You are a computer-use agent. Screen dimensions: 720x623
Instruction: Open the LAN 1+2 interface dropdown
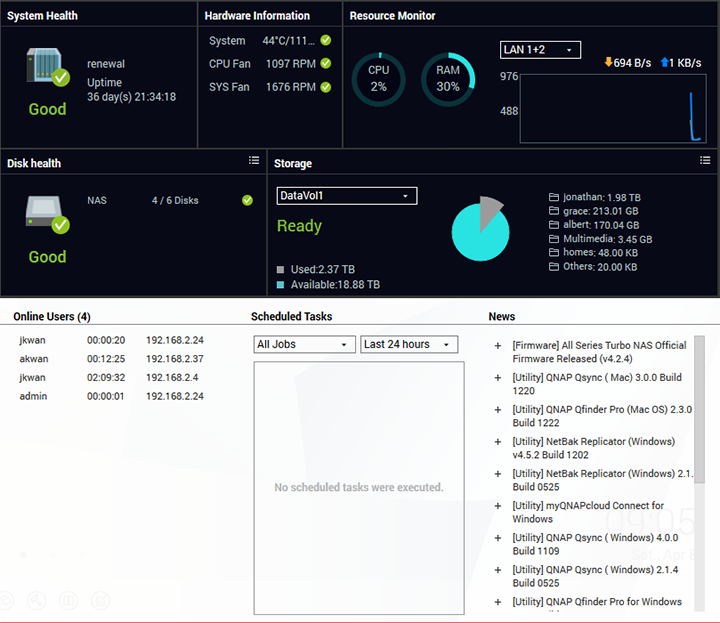[x=540, y=50]
